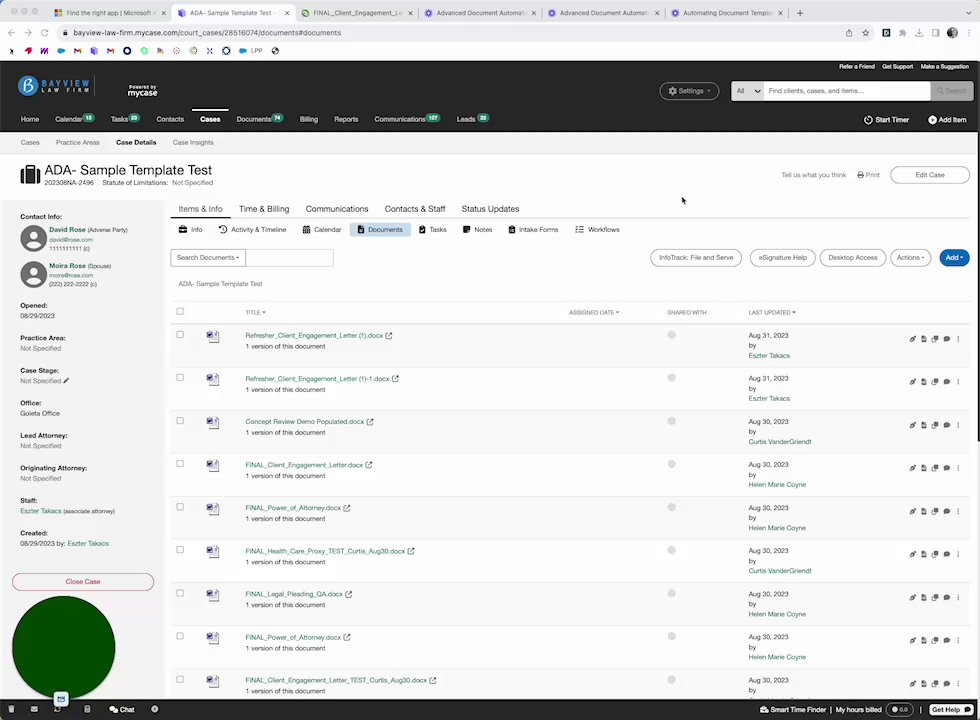Check the box for FINAL_Client_Engagement_Letter_TEST_Curtis_Aug30.docx
The width and height of the screenshot is (980, 720).
pyautogui.click(x=180, y=679)
